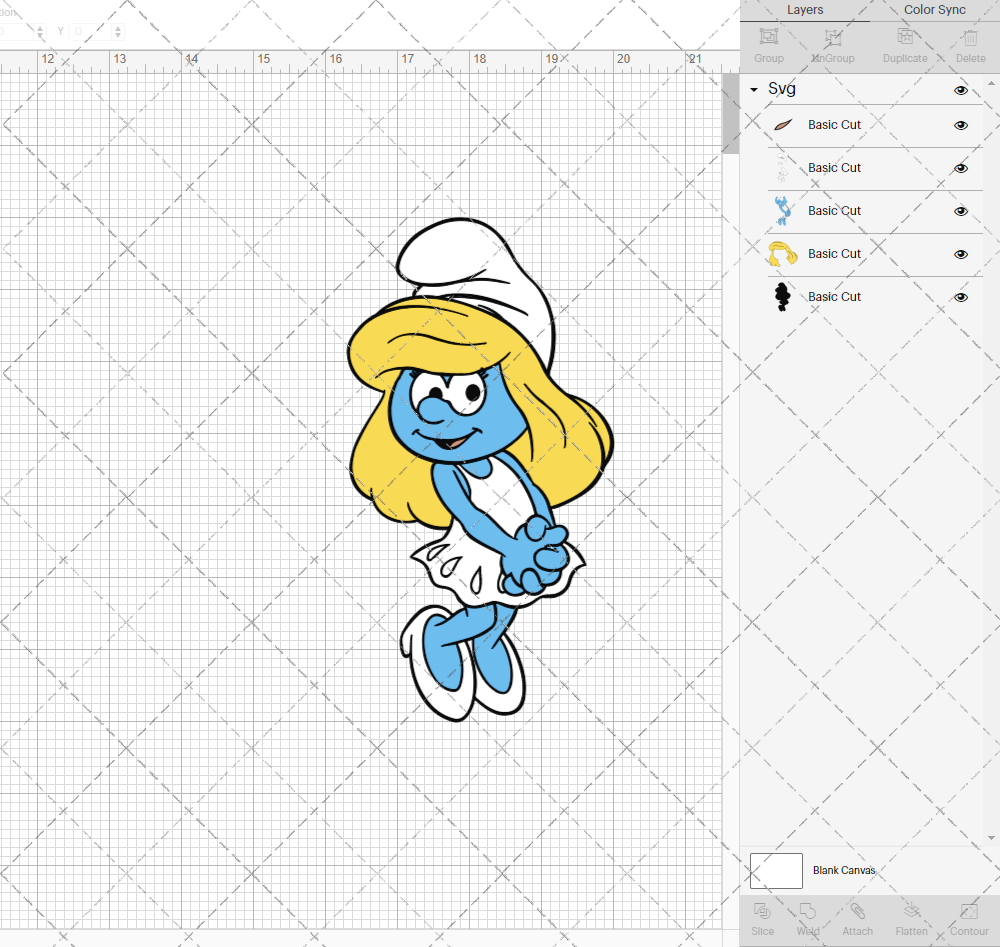Click the Delete trash icon
This screenshot has height=947, width=1000.
pos(970,38)
